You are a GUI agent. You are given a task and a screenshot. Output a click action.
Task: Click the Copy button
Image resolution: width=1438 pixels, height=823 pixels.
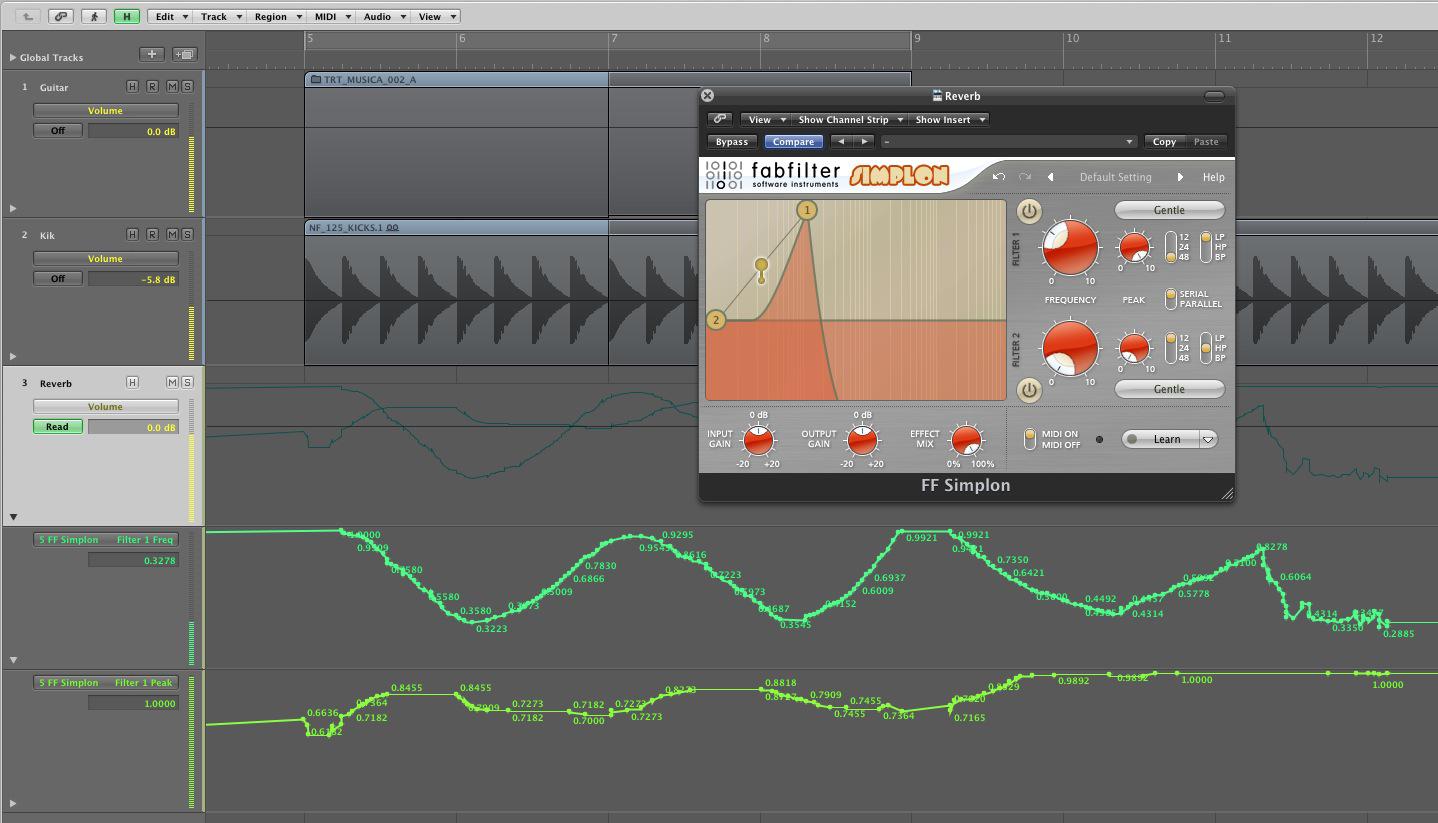(x=1164, y=142)
